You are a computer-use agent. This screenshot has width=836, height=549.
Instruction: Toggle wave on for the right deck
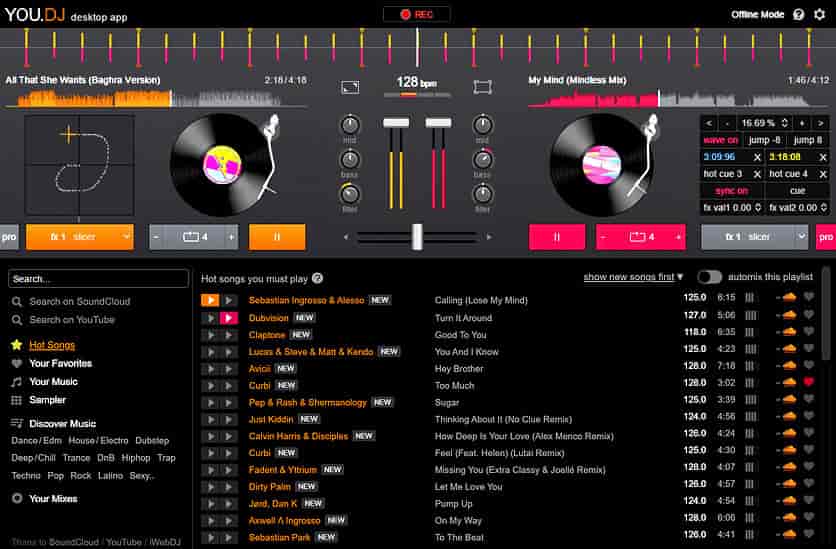pyautogui.click(x=721, y=140)
